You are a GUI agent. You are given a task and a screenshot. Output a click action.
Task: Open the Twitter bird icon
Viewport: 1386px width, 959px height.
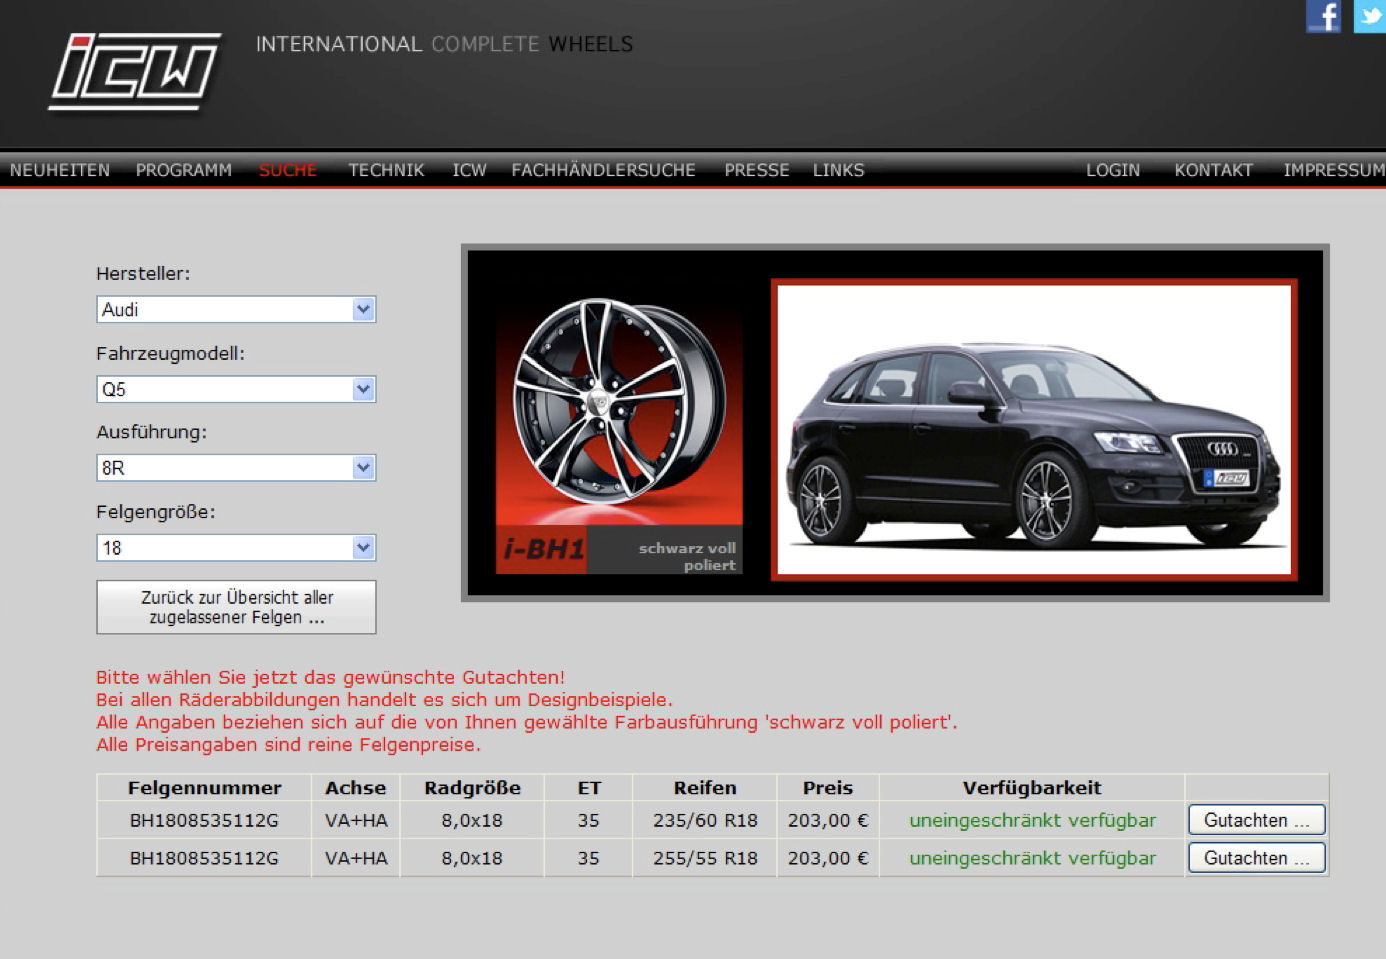pyautogui.click(x=1369, y=16)
